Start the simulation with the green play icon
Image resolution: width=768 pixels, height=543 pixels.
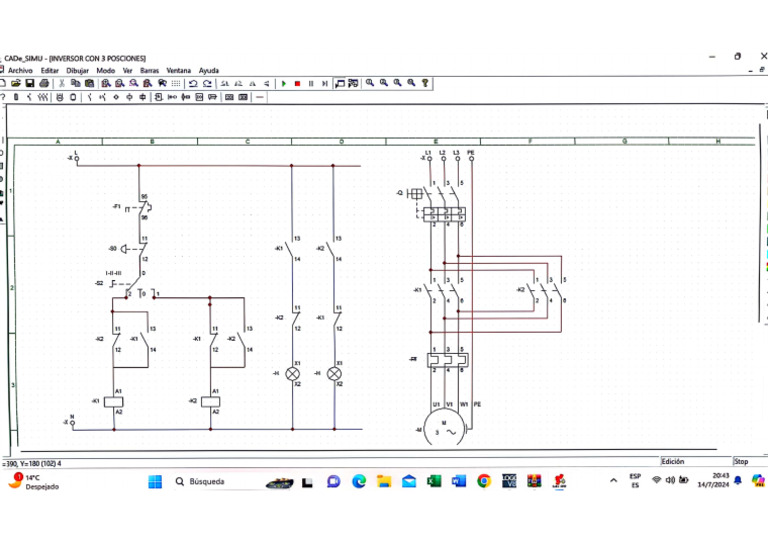(x=284, y=84)
